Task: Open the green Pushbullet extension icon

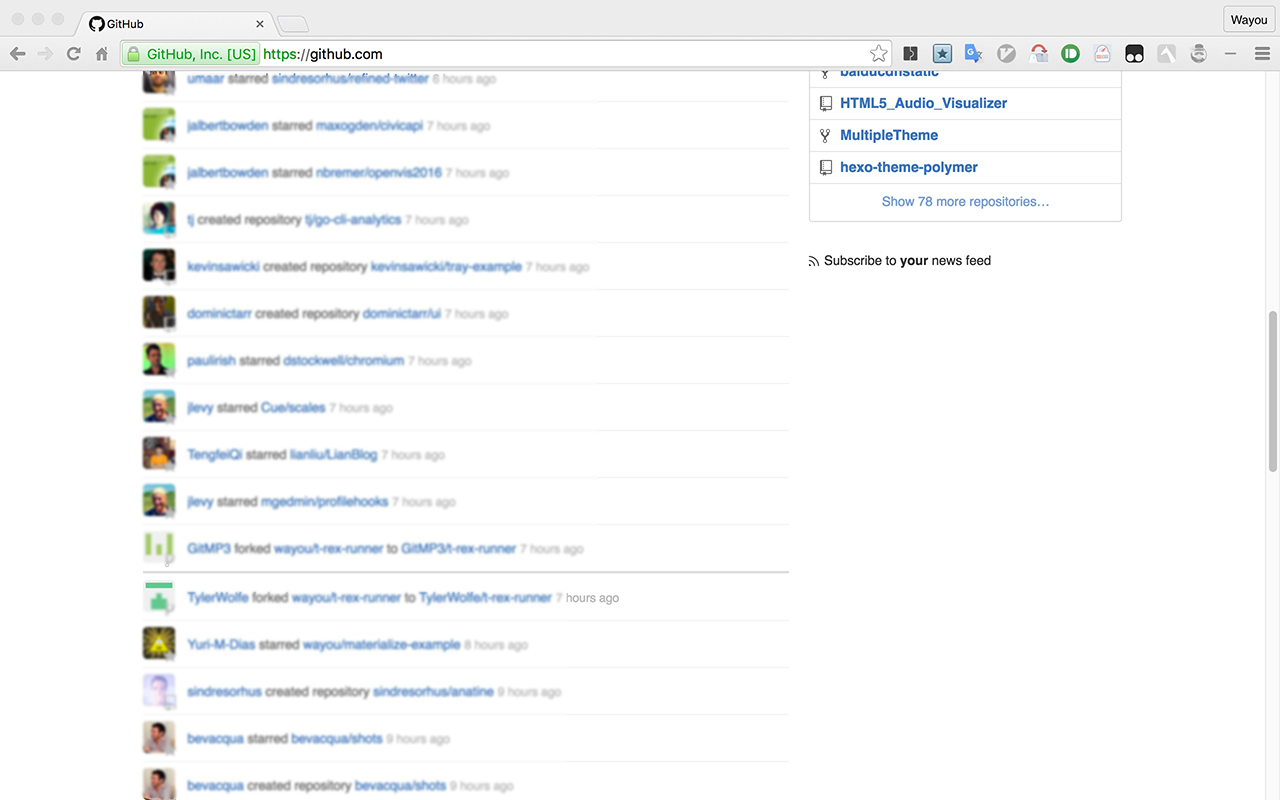Action: 1071,54
